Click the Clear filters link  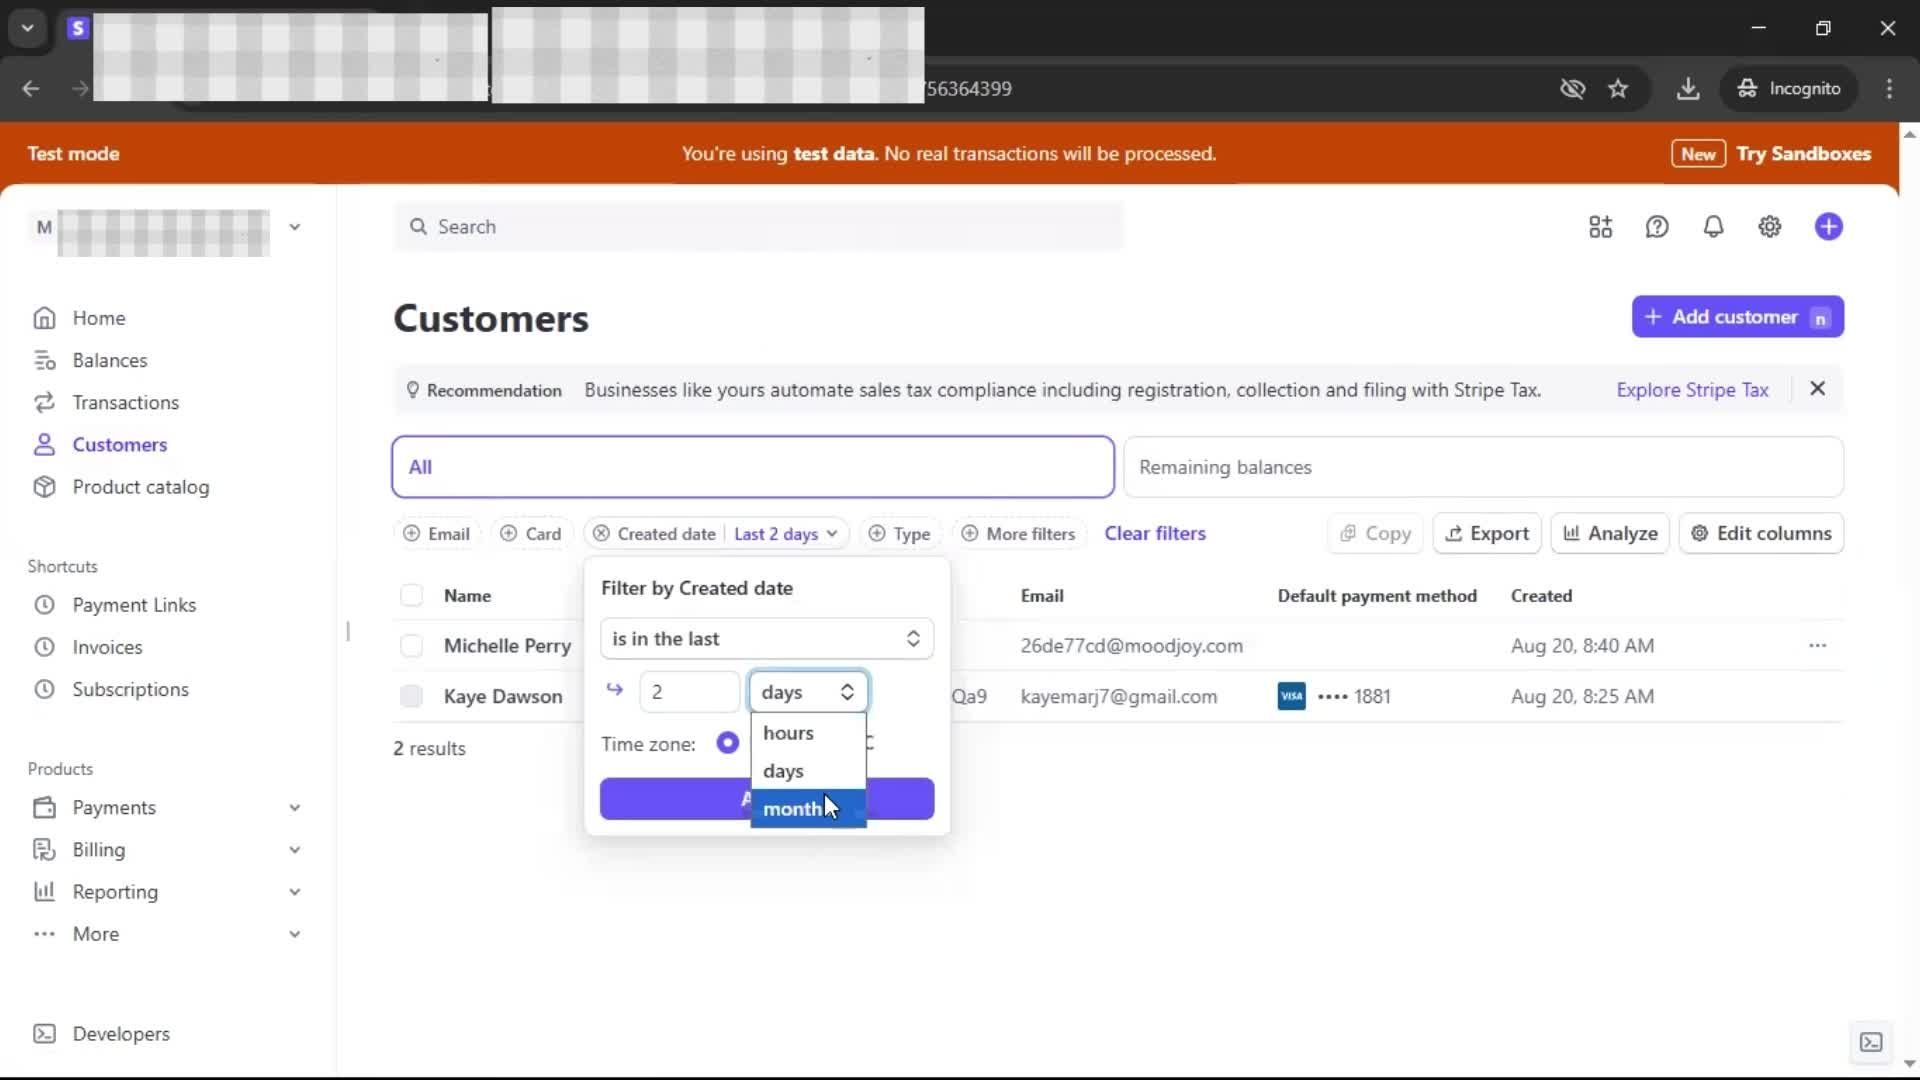pyautogui.click(x=1154, y=534)
